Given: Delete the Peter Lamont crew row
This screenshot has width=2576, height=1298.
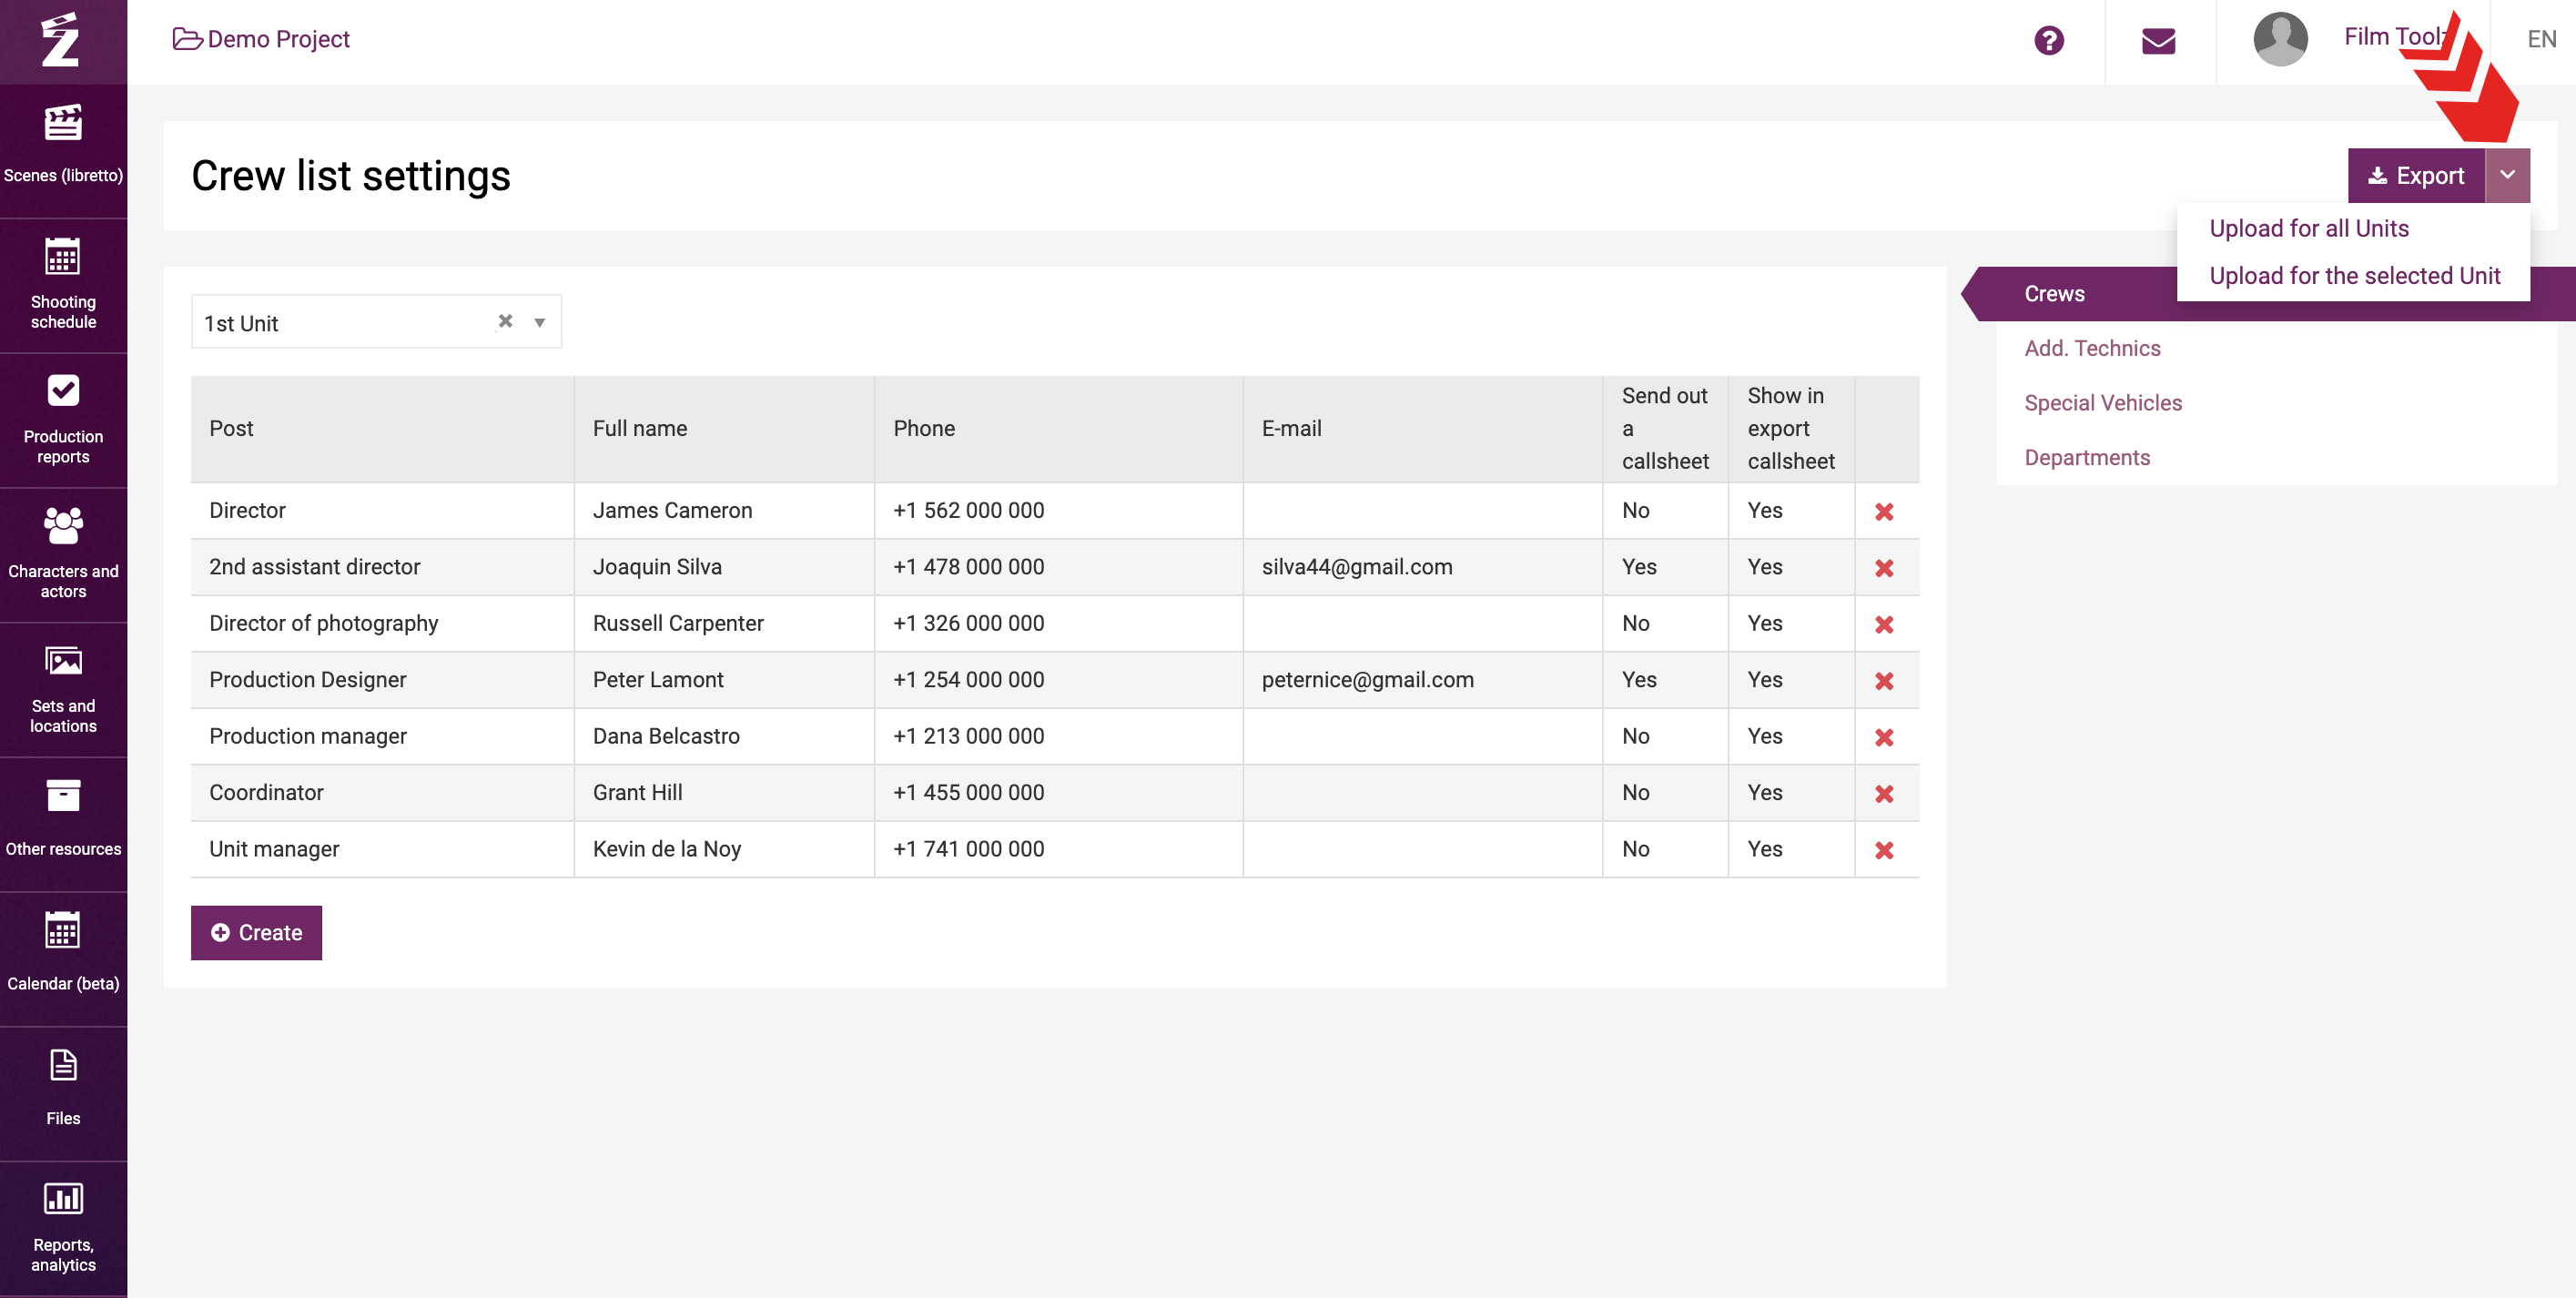Looking at the screenshot, I should point(1884,681).
